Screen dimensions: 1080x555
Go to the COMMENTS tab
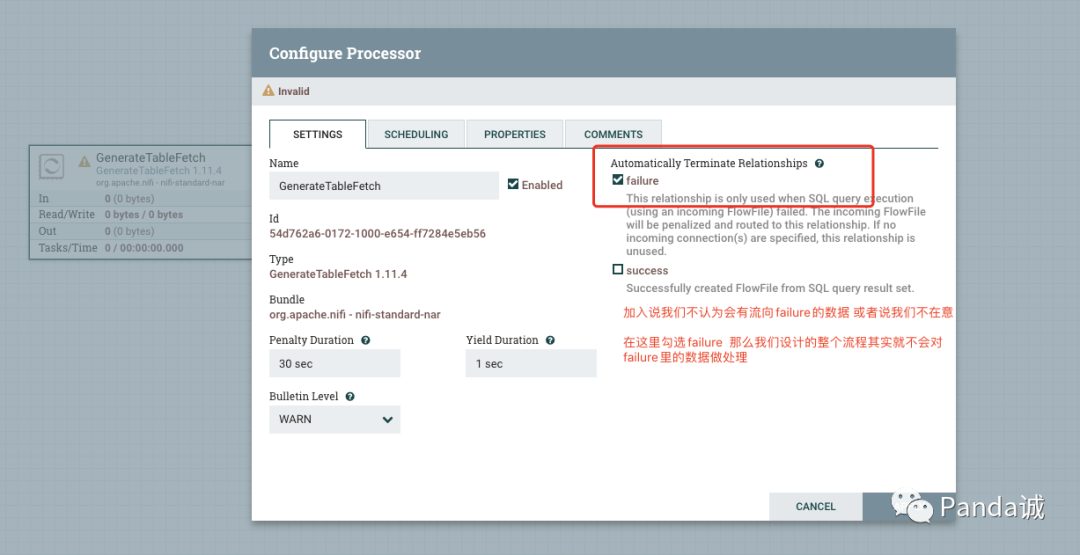613,134
